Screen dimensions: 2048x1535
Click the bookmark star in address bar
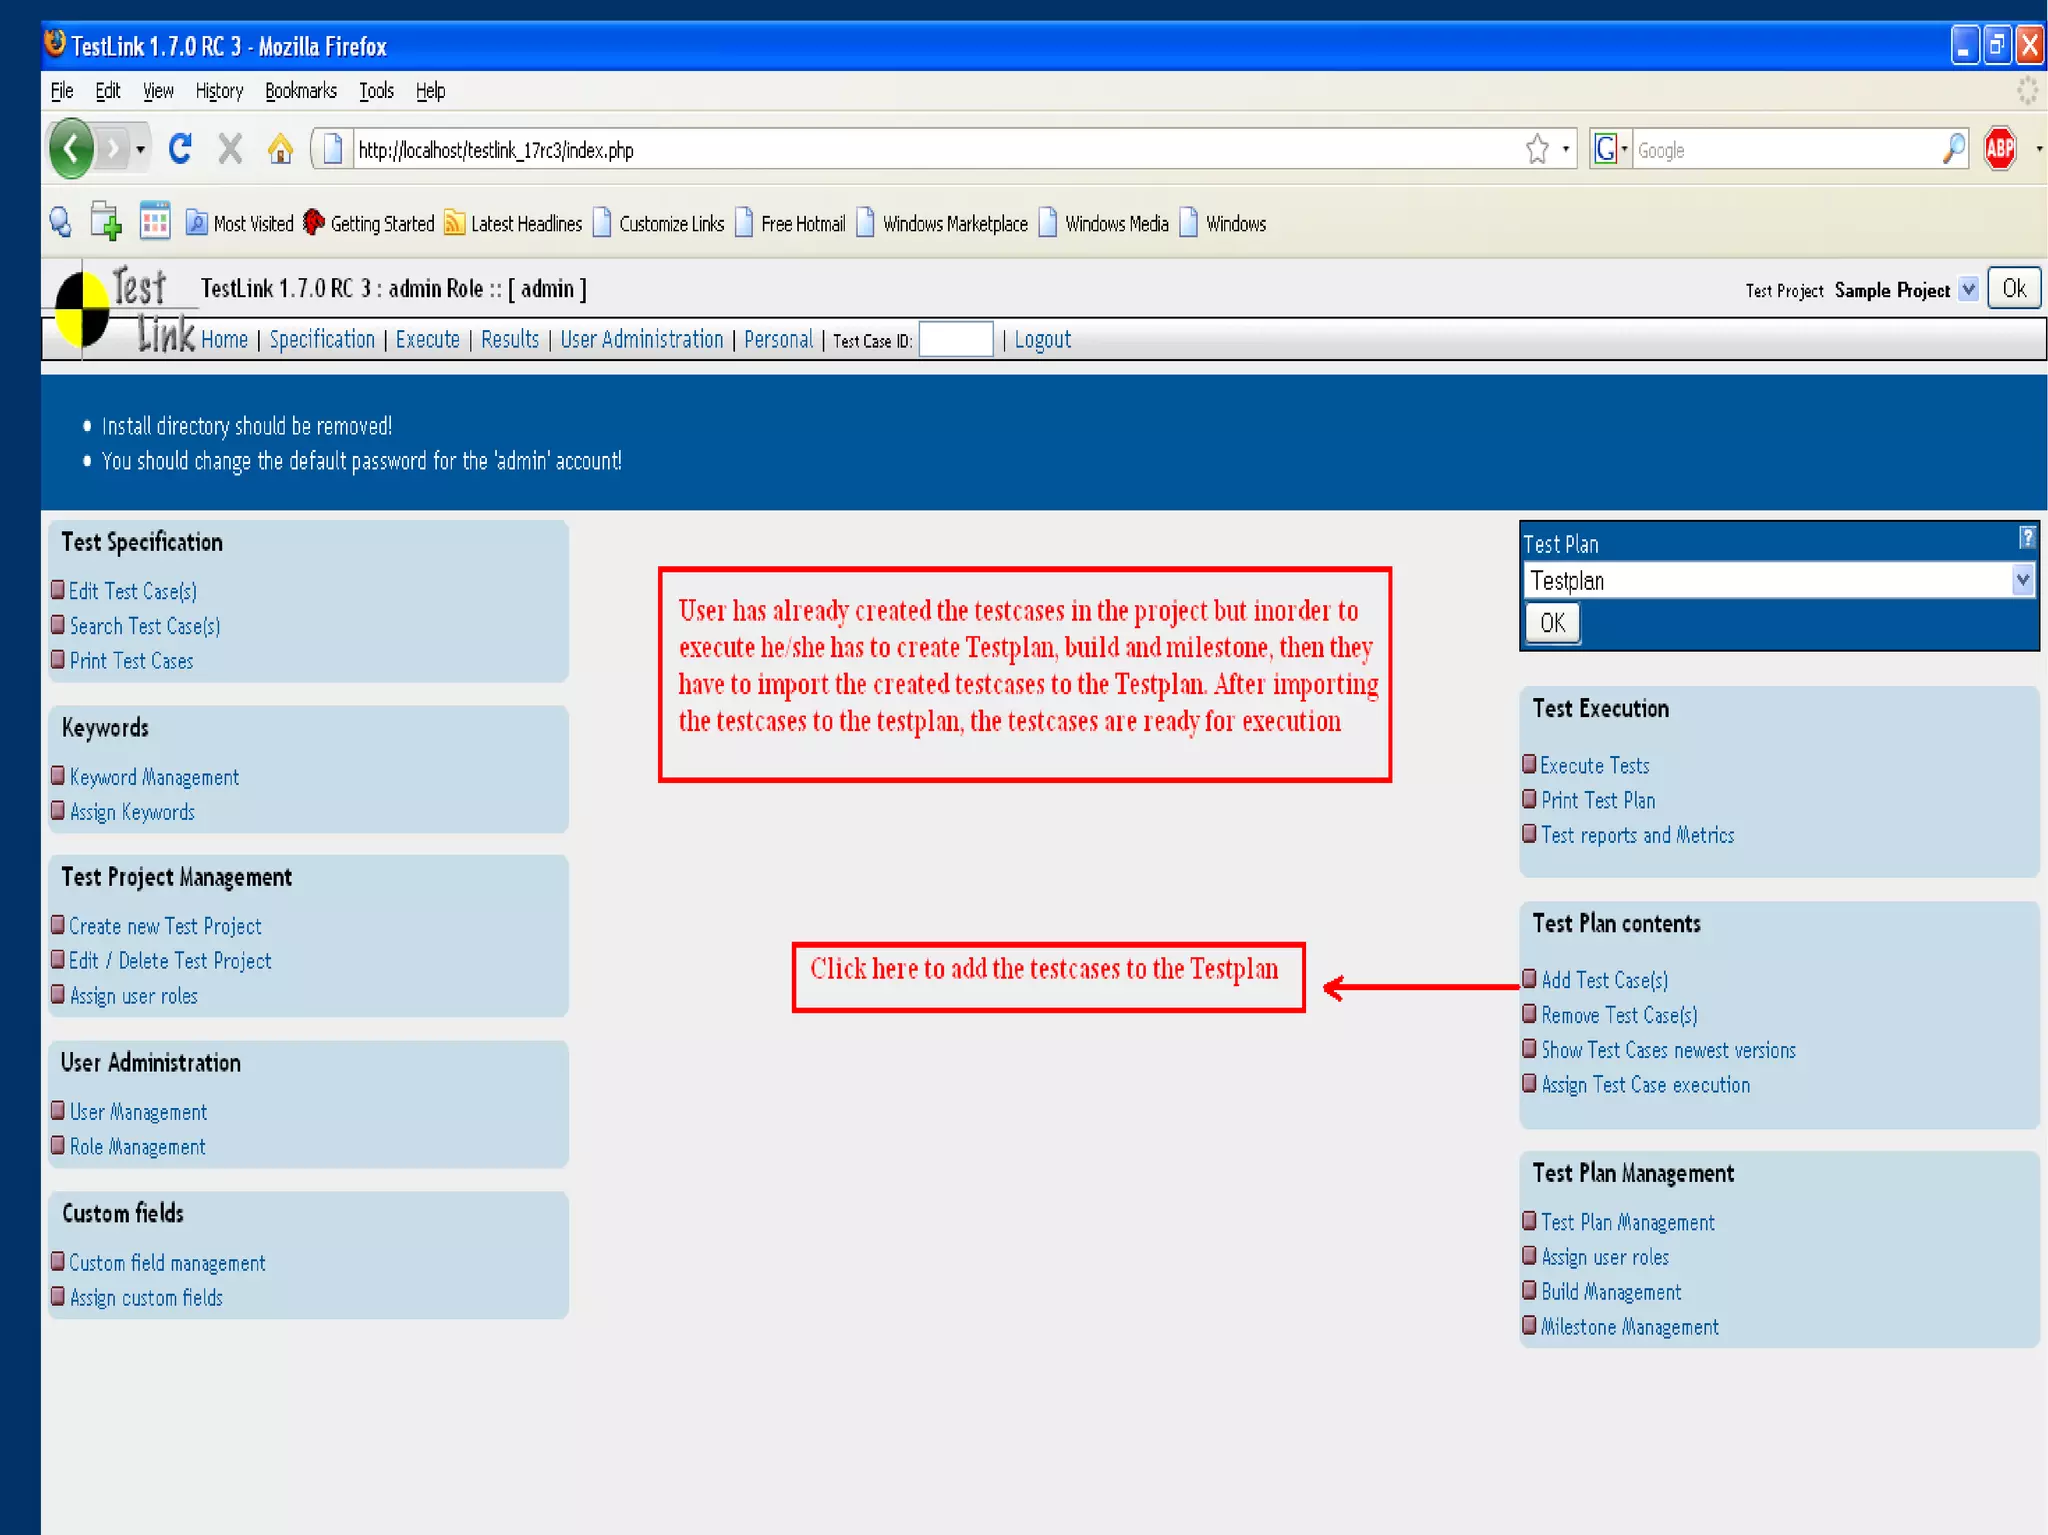(x=1537, y=150)
